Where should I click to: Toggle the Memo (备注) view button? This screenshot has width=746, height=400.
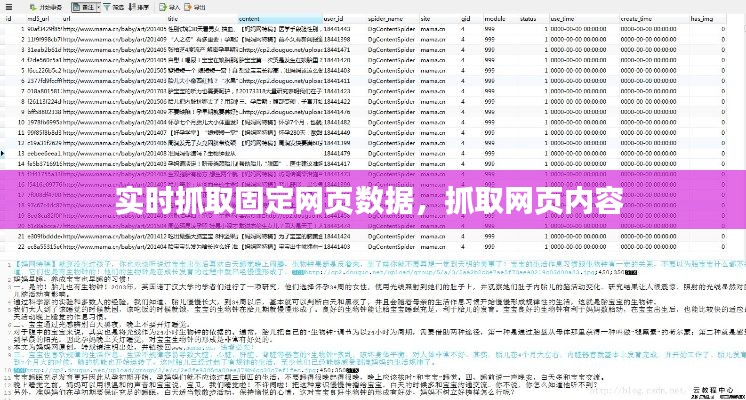pyautogui.click(x=88, y=6)
